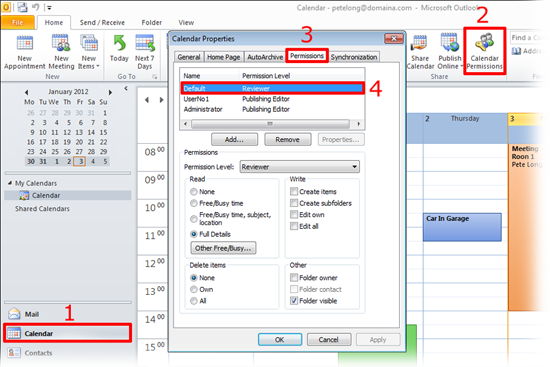Switch to the Send / Receive ribbon tab
This screenshot has width=550, height=367.
click(102, 22)
